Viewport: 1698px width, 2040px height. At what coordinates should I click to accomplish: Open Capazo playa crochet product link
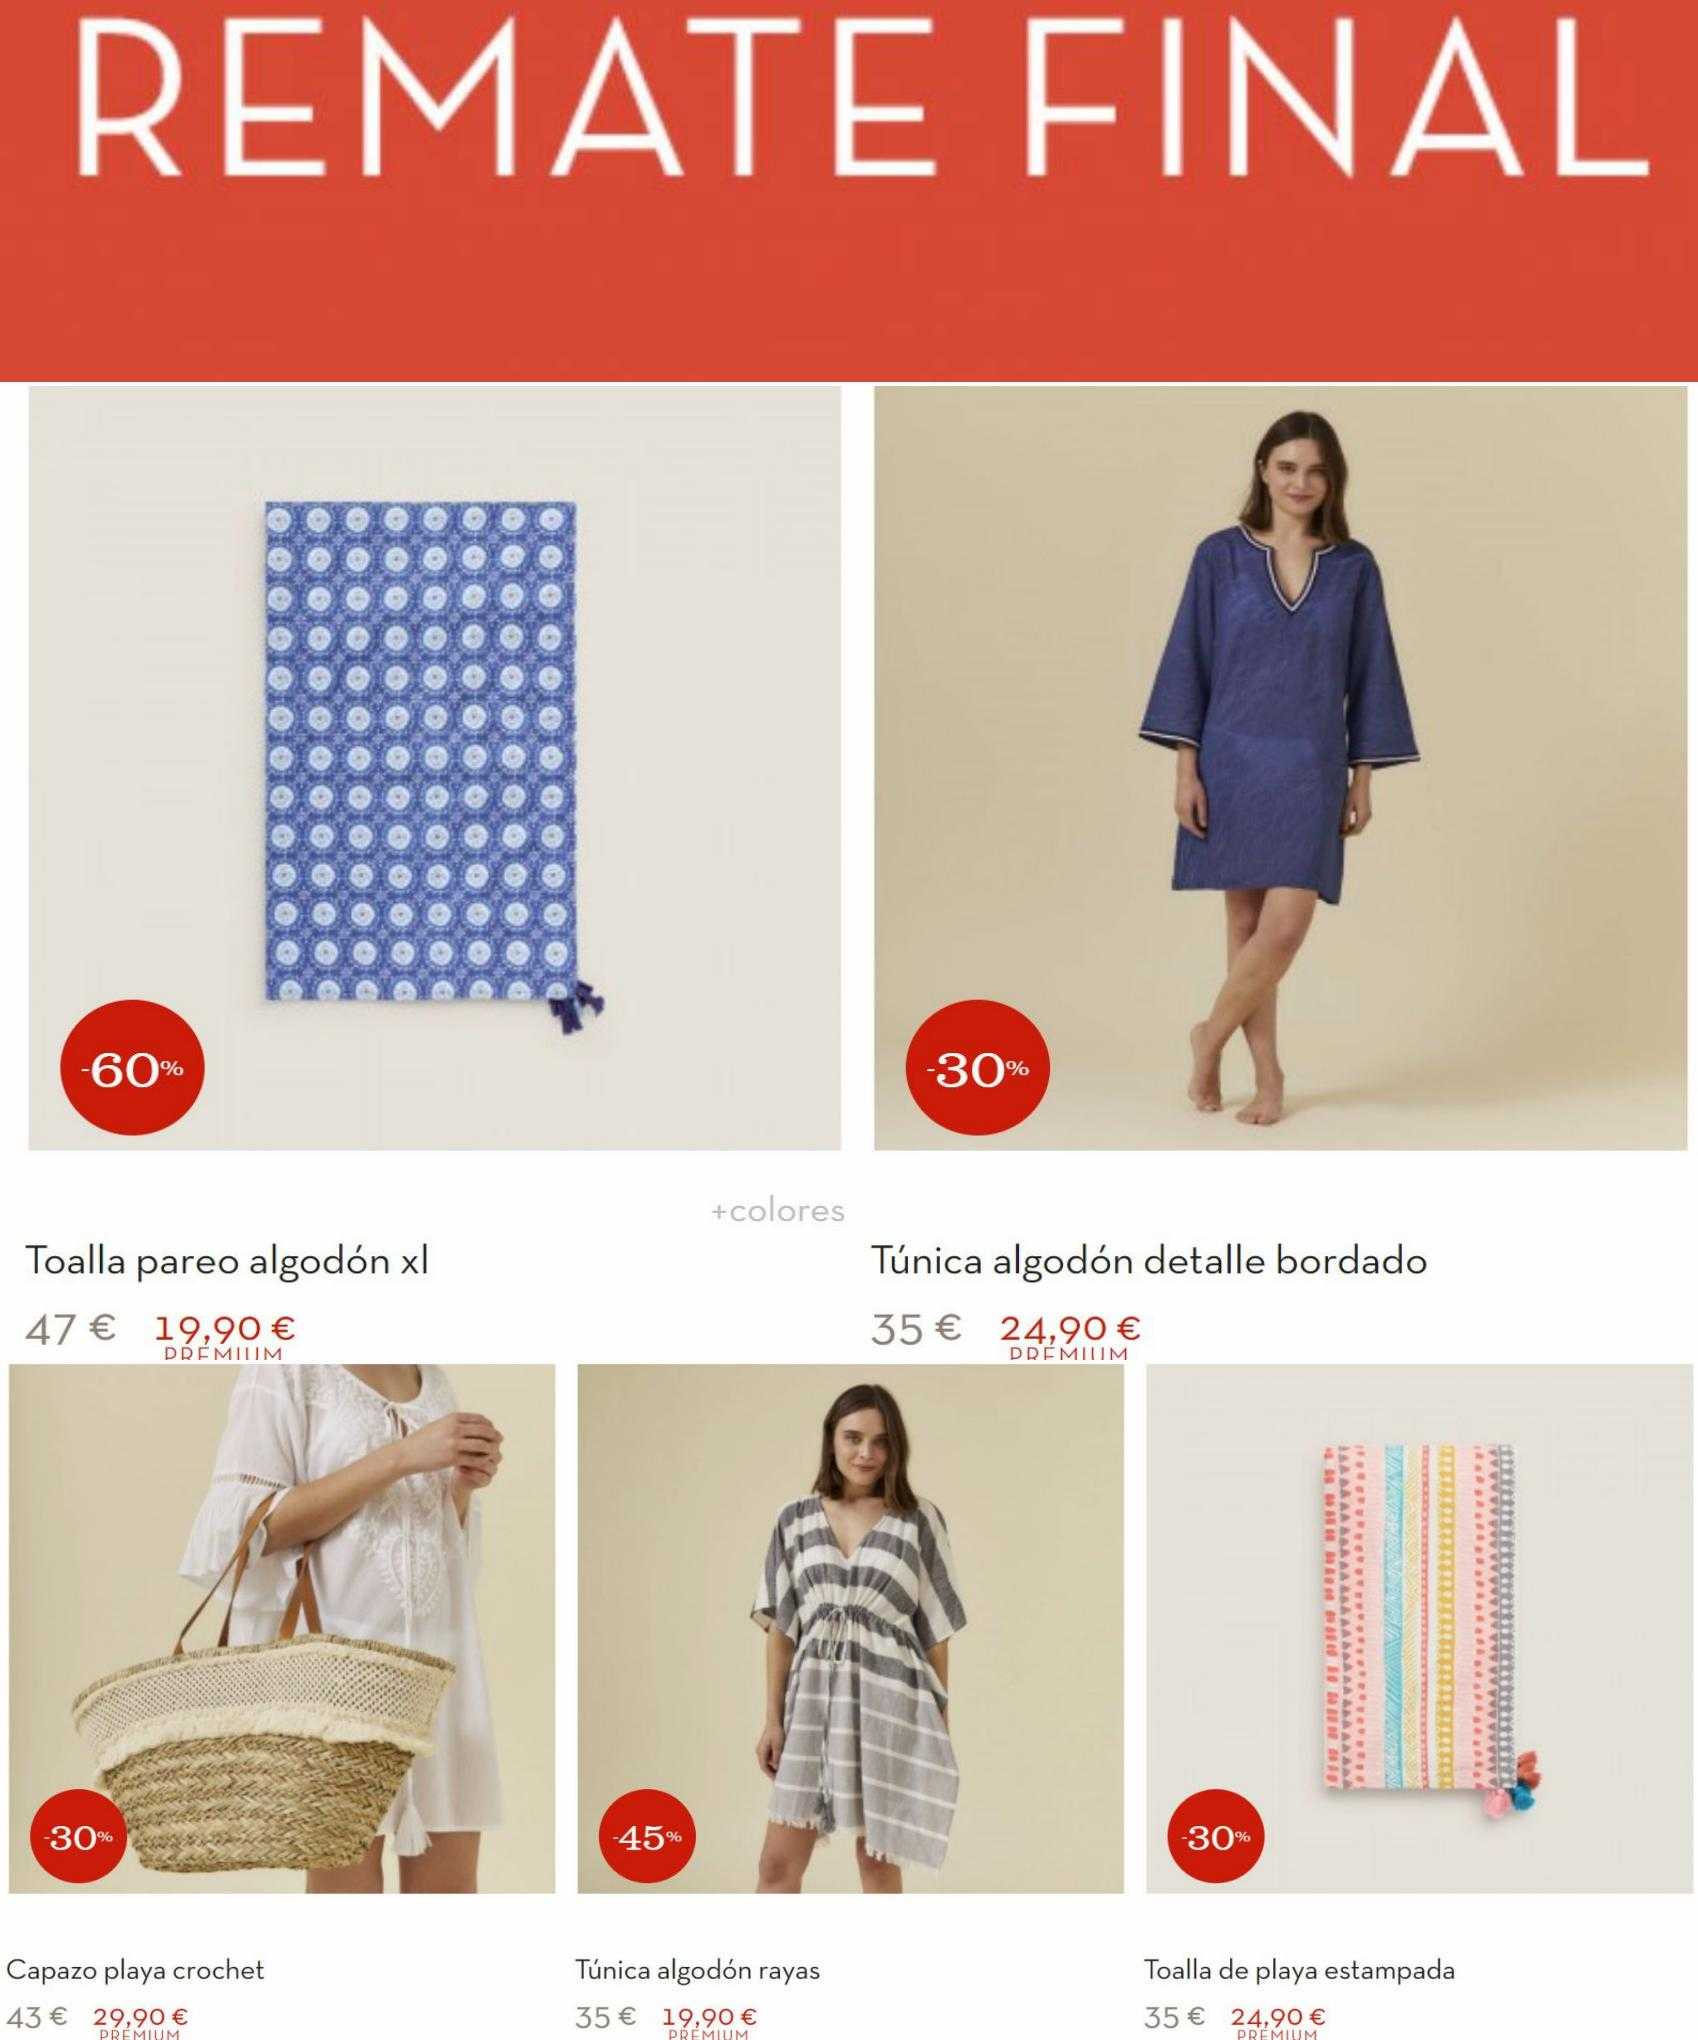(x=136, y=1970)
